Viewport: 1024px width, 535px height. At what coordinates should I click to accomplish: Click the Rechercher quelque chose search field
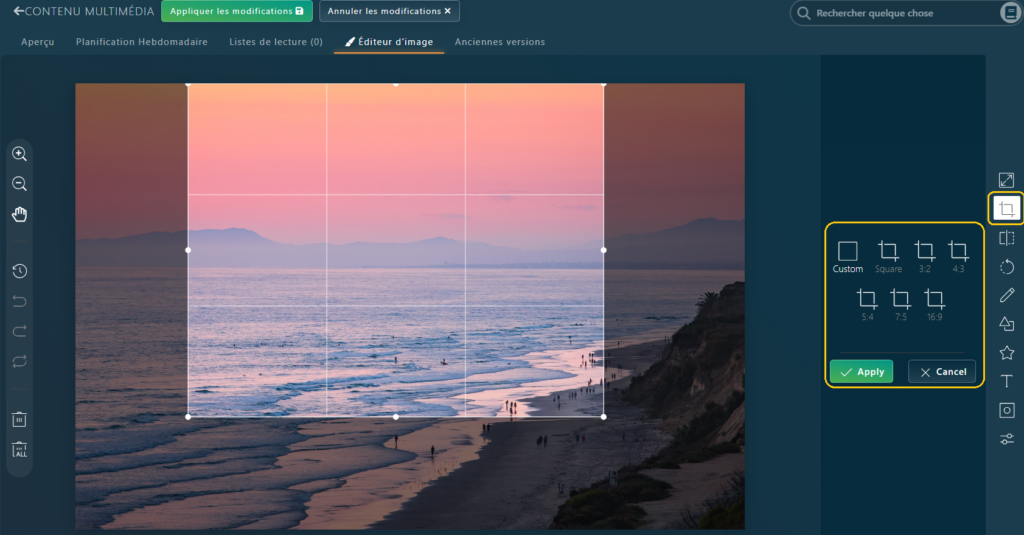click(x=900, y=13)
